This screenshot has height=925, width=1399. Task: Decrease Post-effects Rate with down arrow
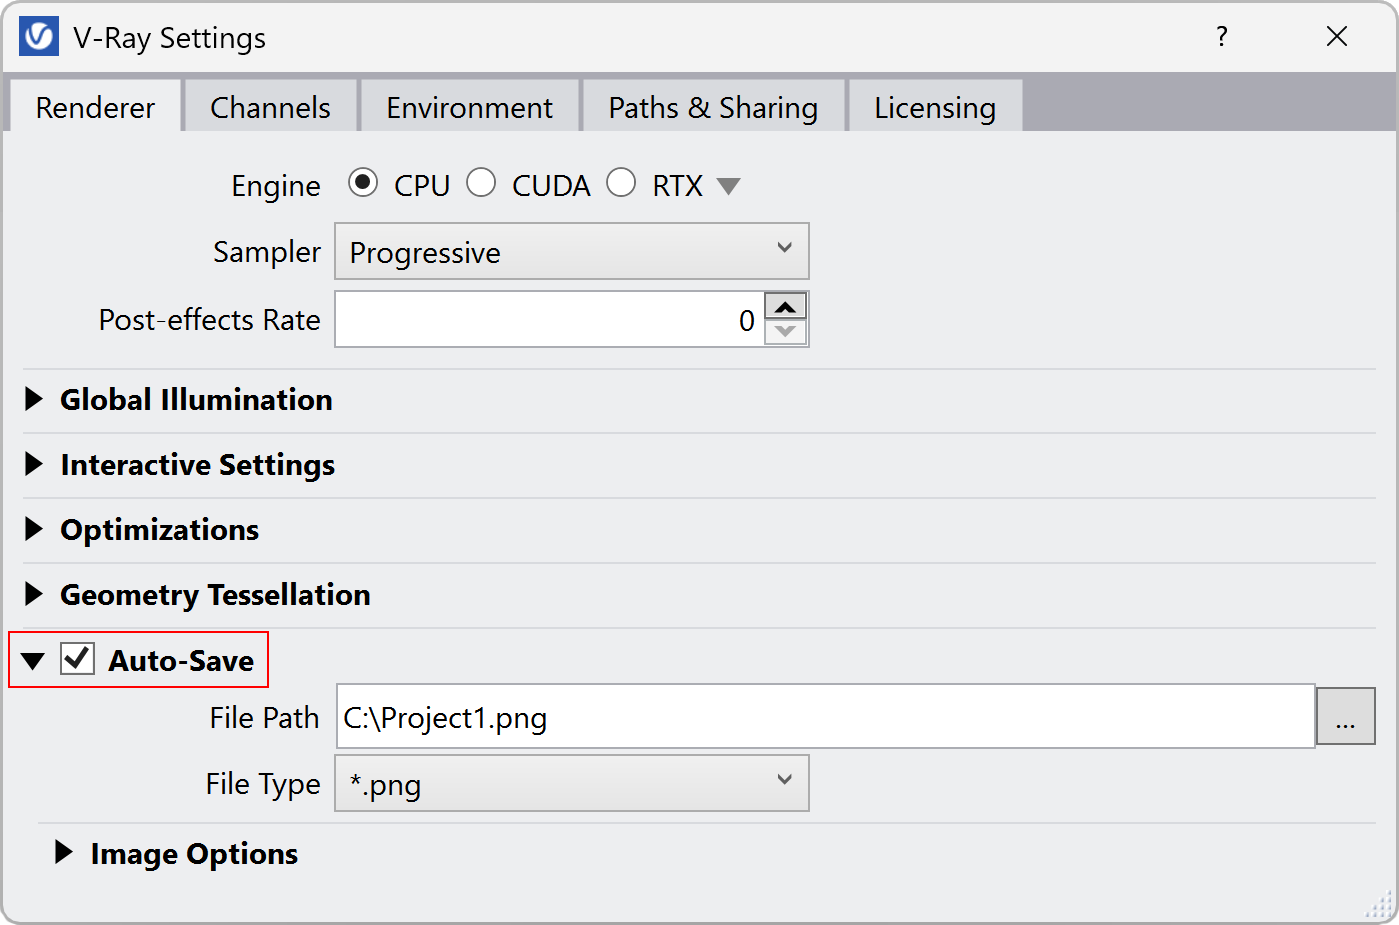tap(786, 332)
